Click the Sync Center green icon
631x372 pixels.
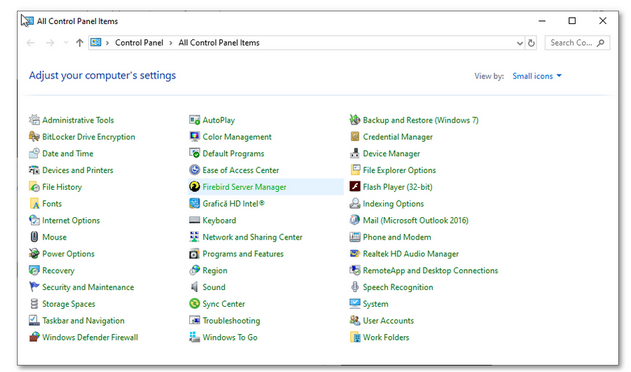point(195,304)
